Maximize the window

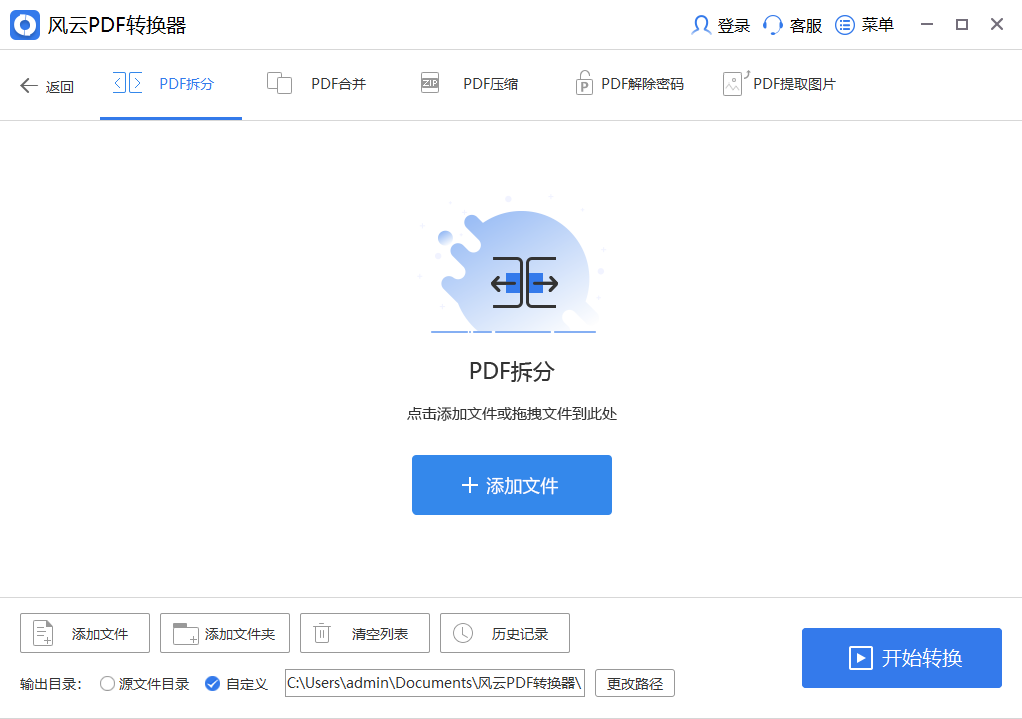(x=962, y=25)
